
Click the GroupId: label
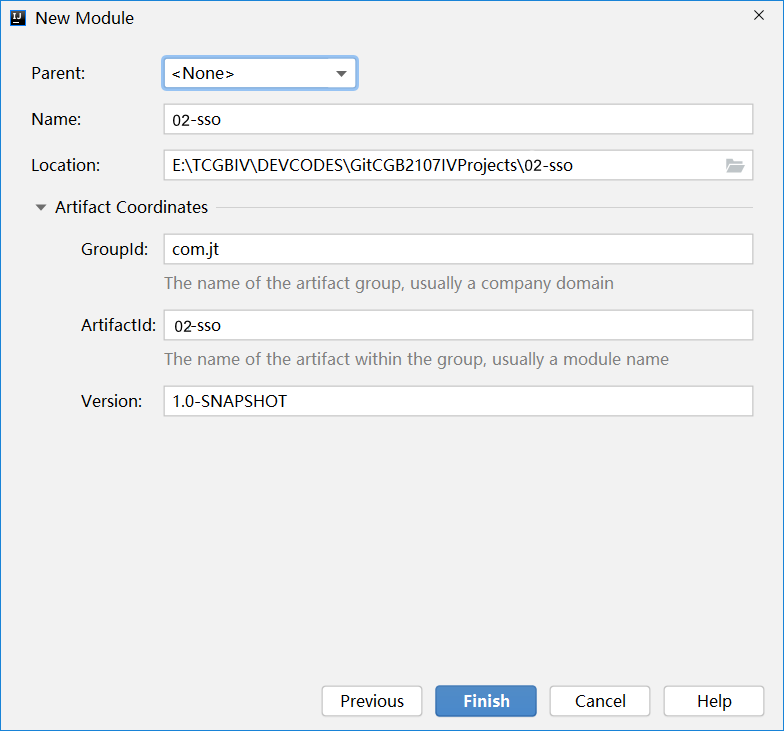click(114, 249)
